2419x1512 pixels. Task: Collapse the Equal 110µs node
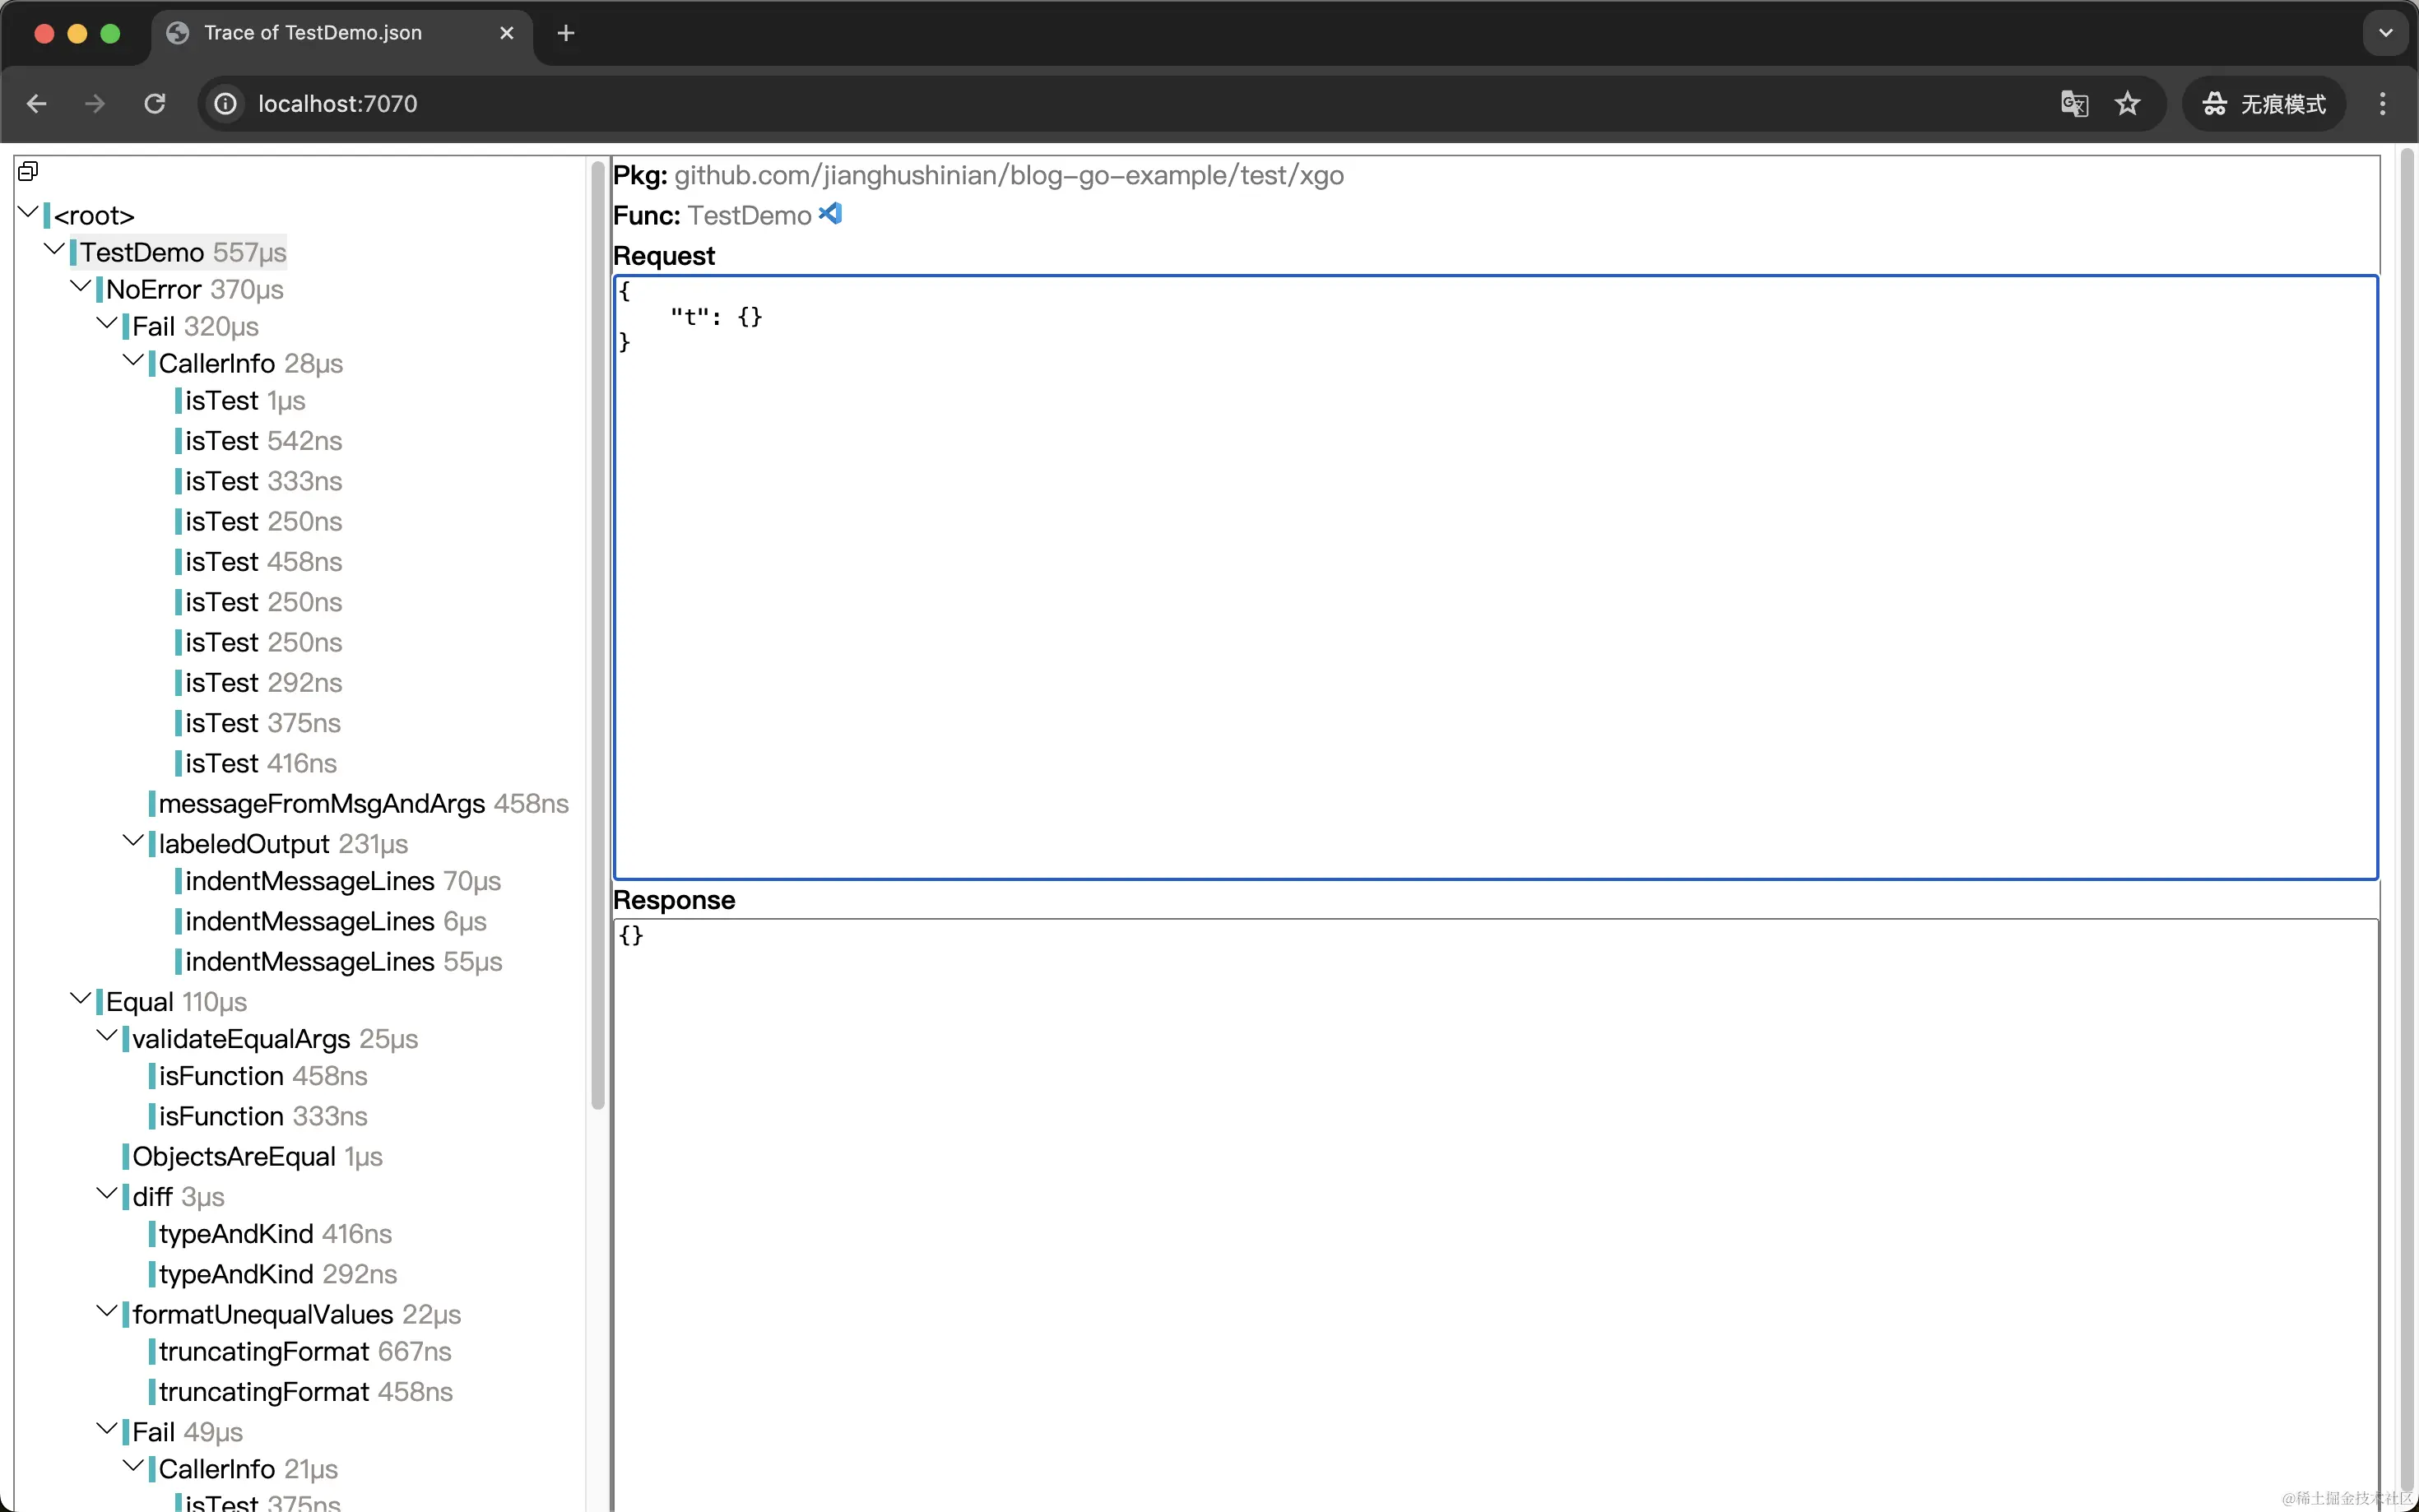(81, 999)
